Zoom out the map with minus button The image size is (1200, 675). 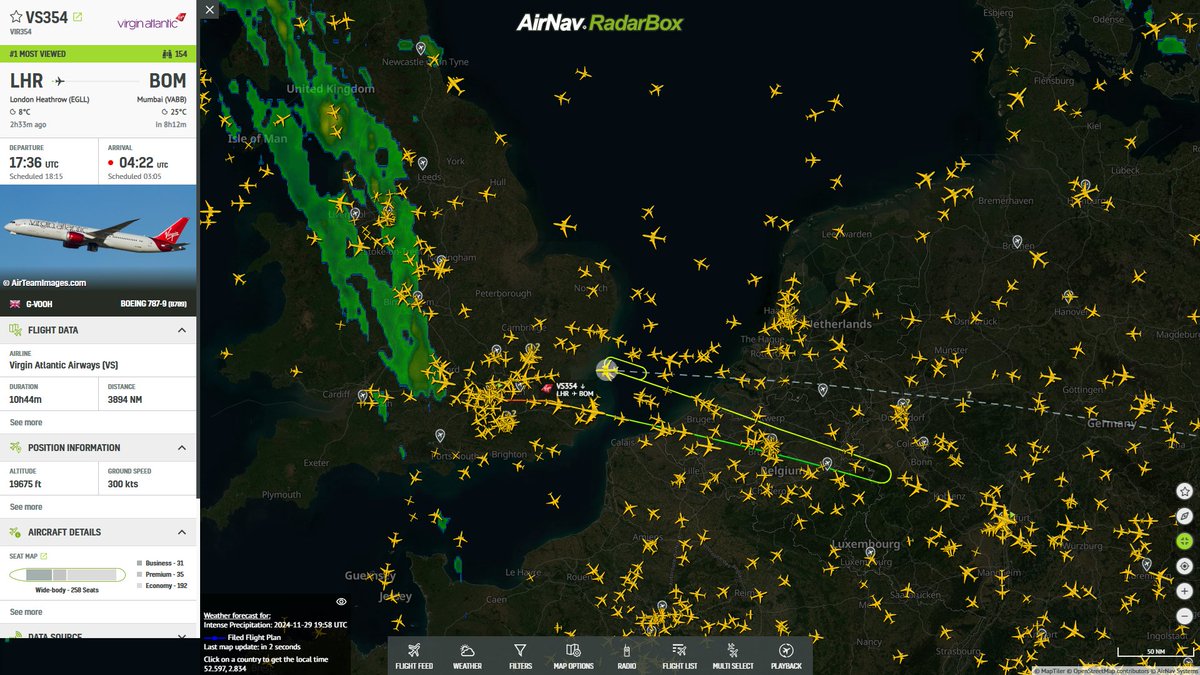(1184, 616)
